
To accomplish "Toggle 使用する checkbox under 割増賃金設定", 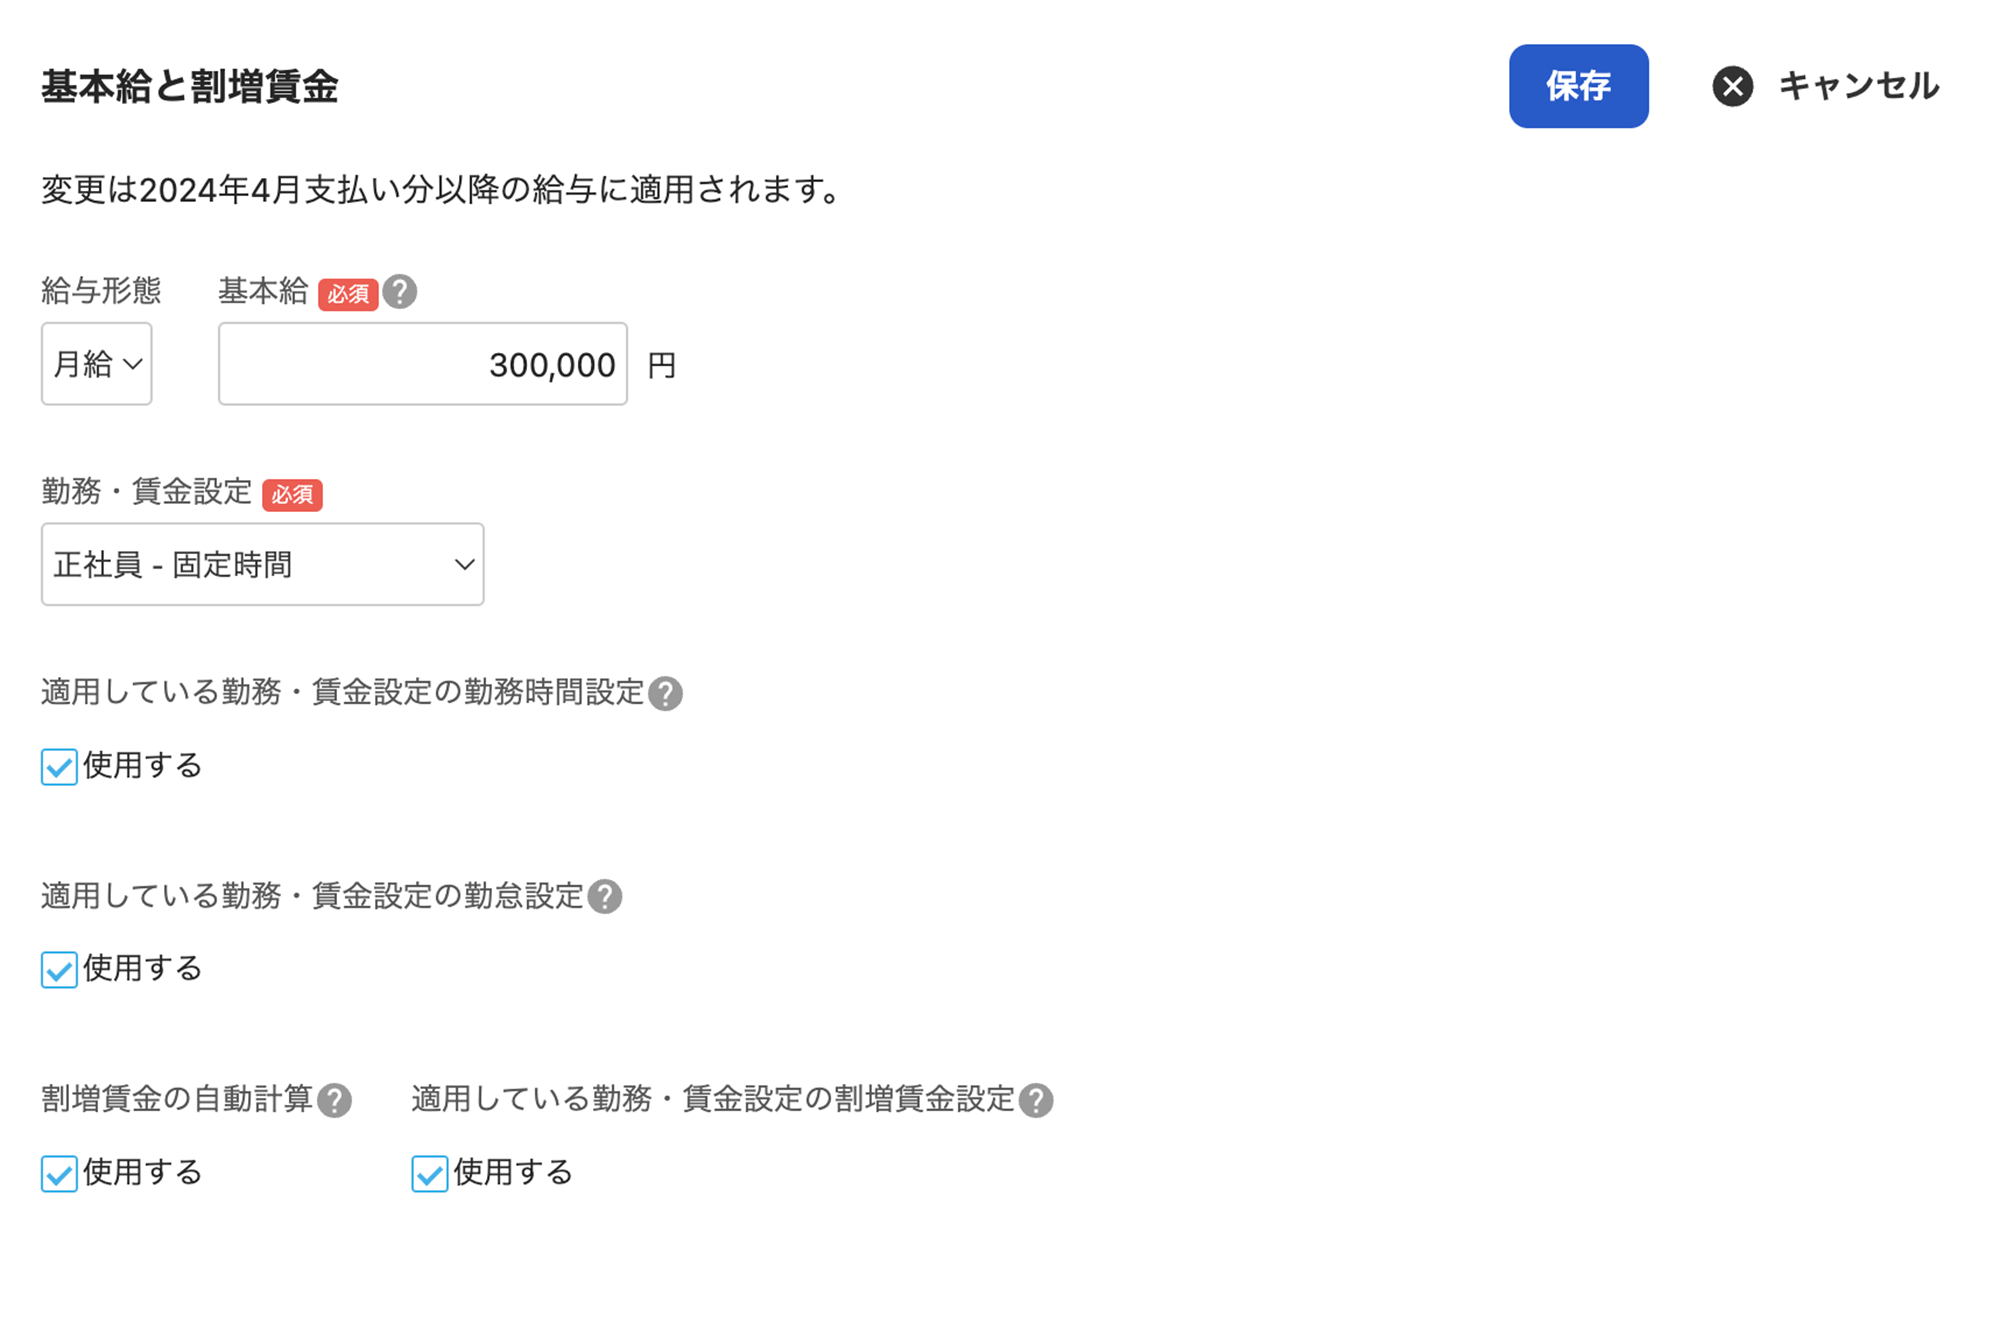I will (429, 1173).
